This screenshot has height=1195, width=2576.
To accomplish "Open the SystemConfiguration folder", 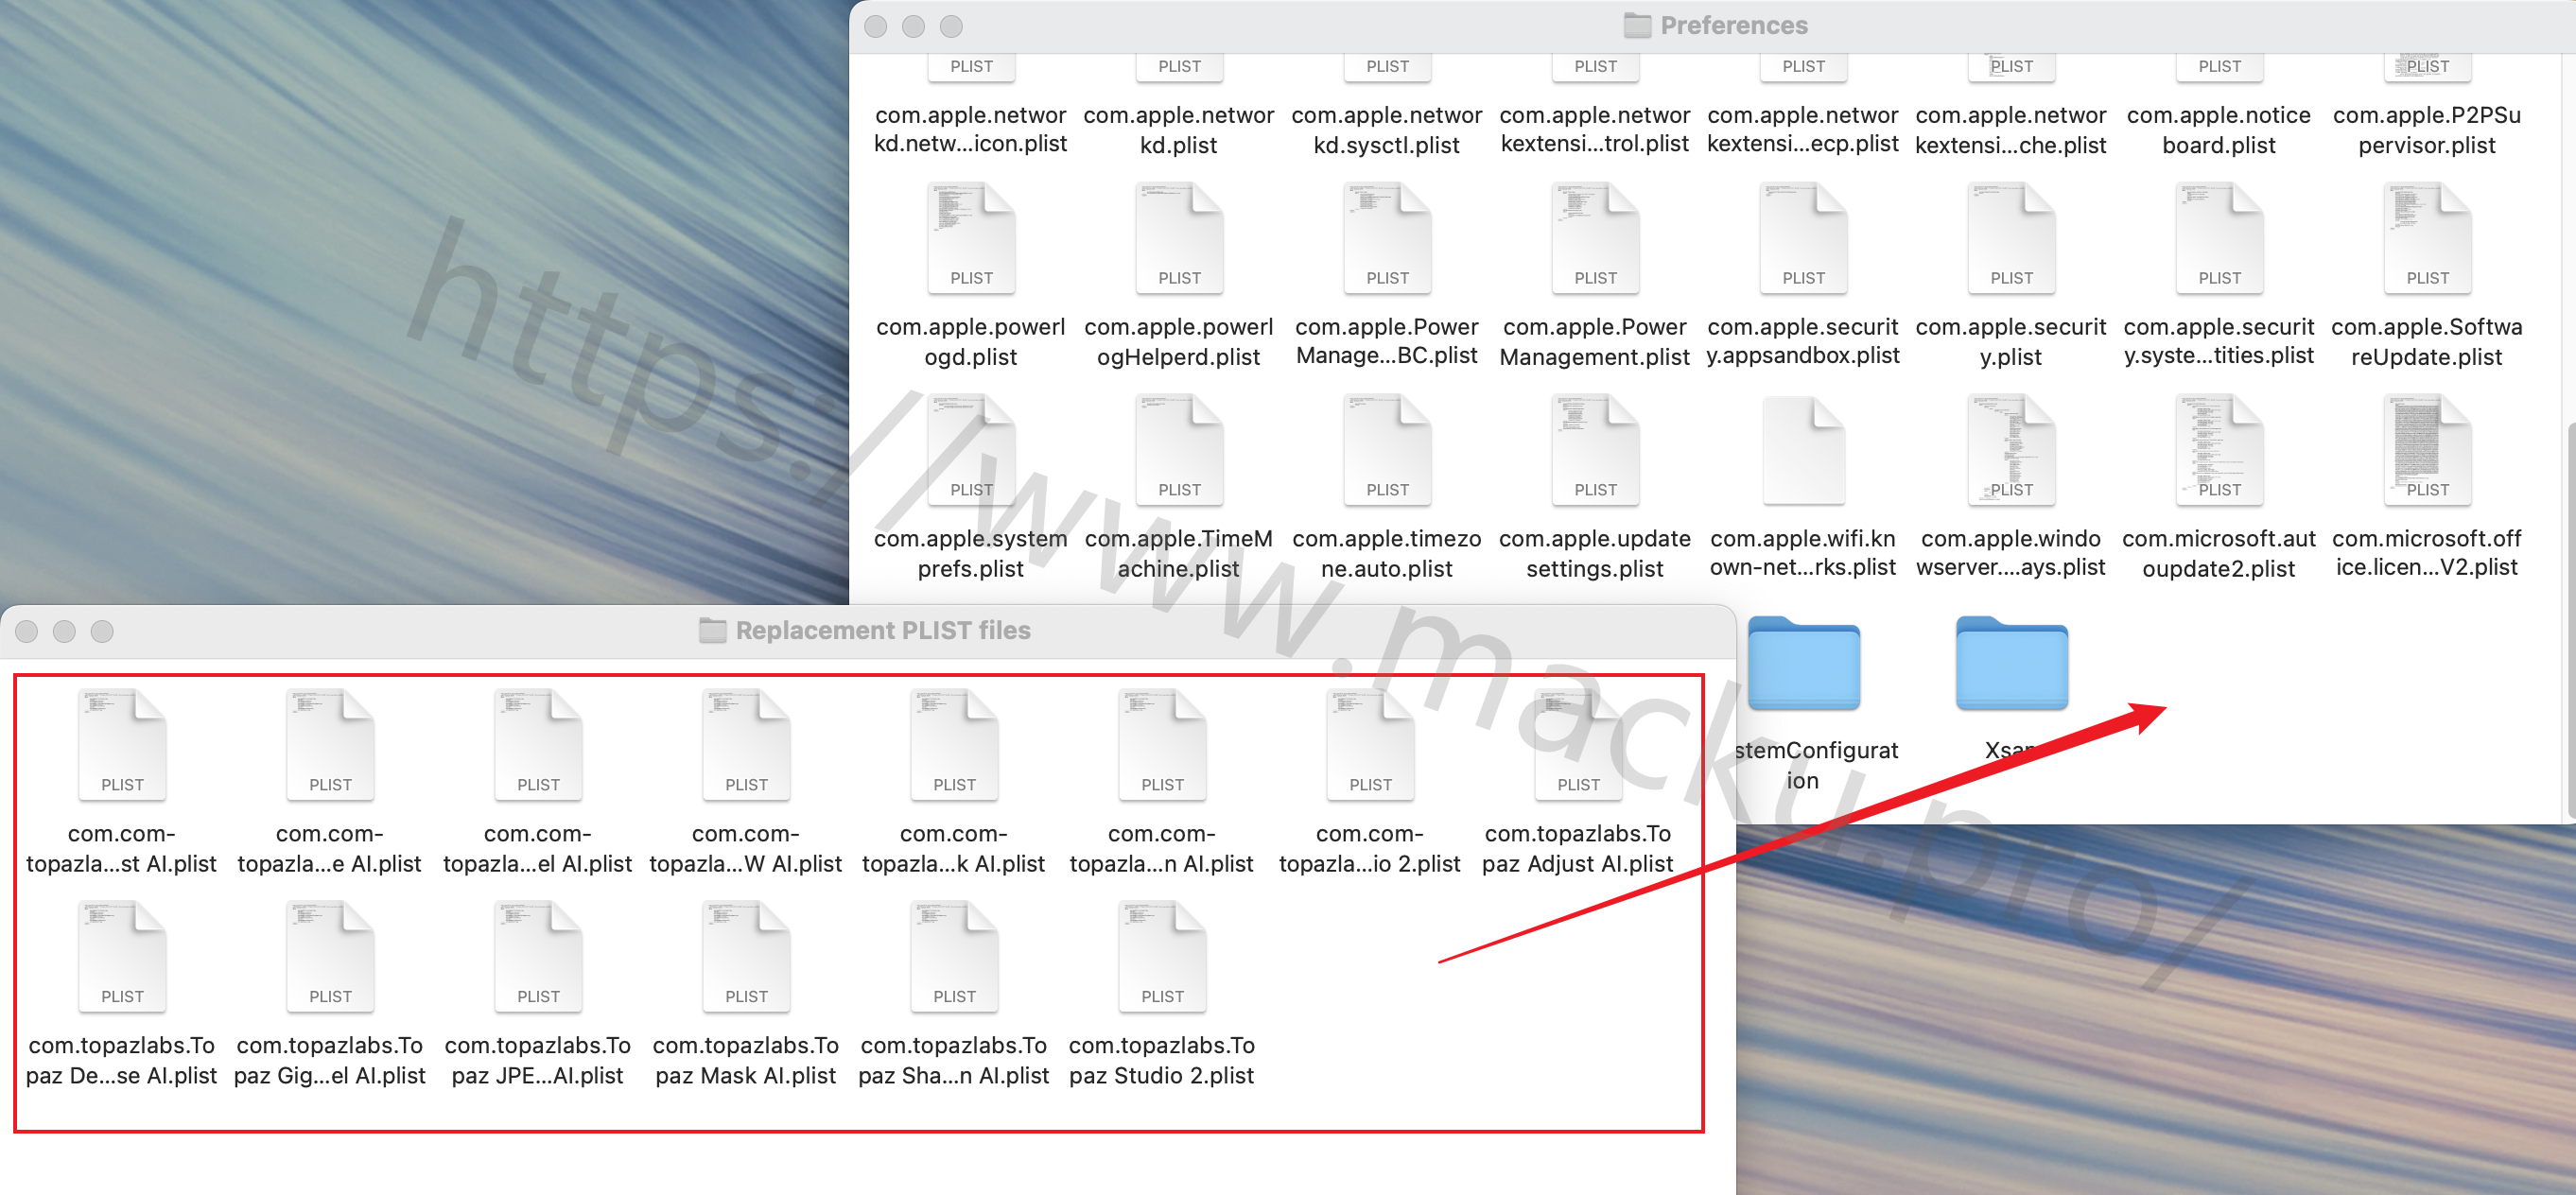I will click(1803, 662).
